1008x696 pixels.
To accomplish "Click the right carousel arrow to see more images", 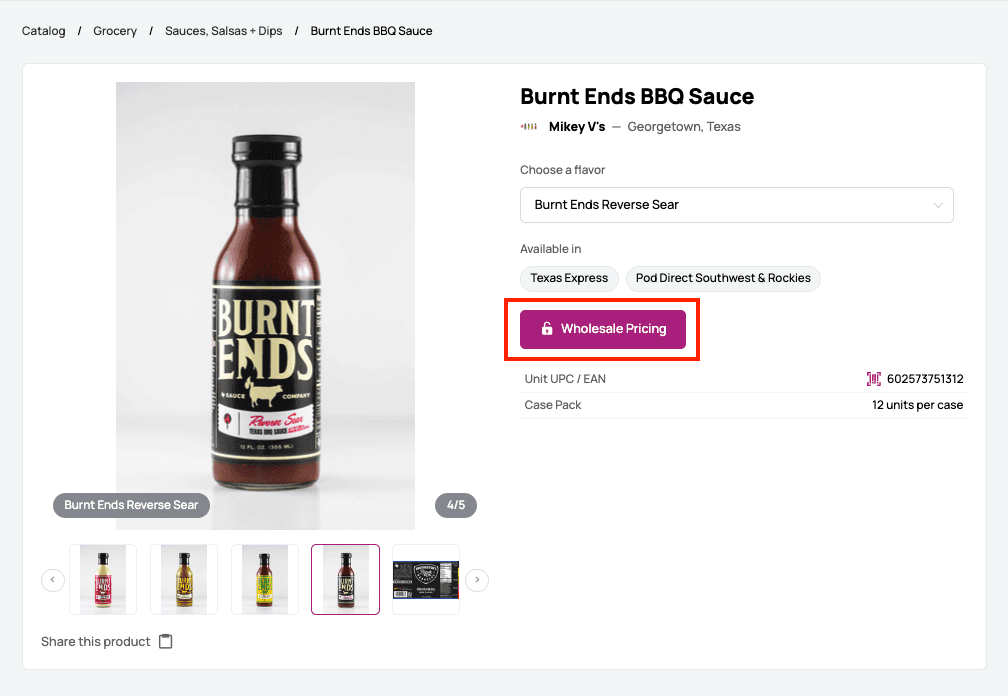I will pyautogui.click(x=477, y=580).
